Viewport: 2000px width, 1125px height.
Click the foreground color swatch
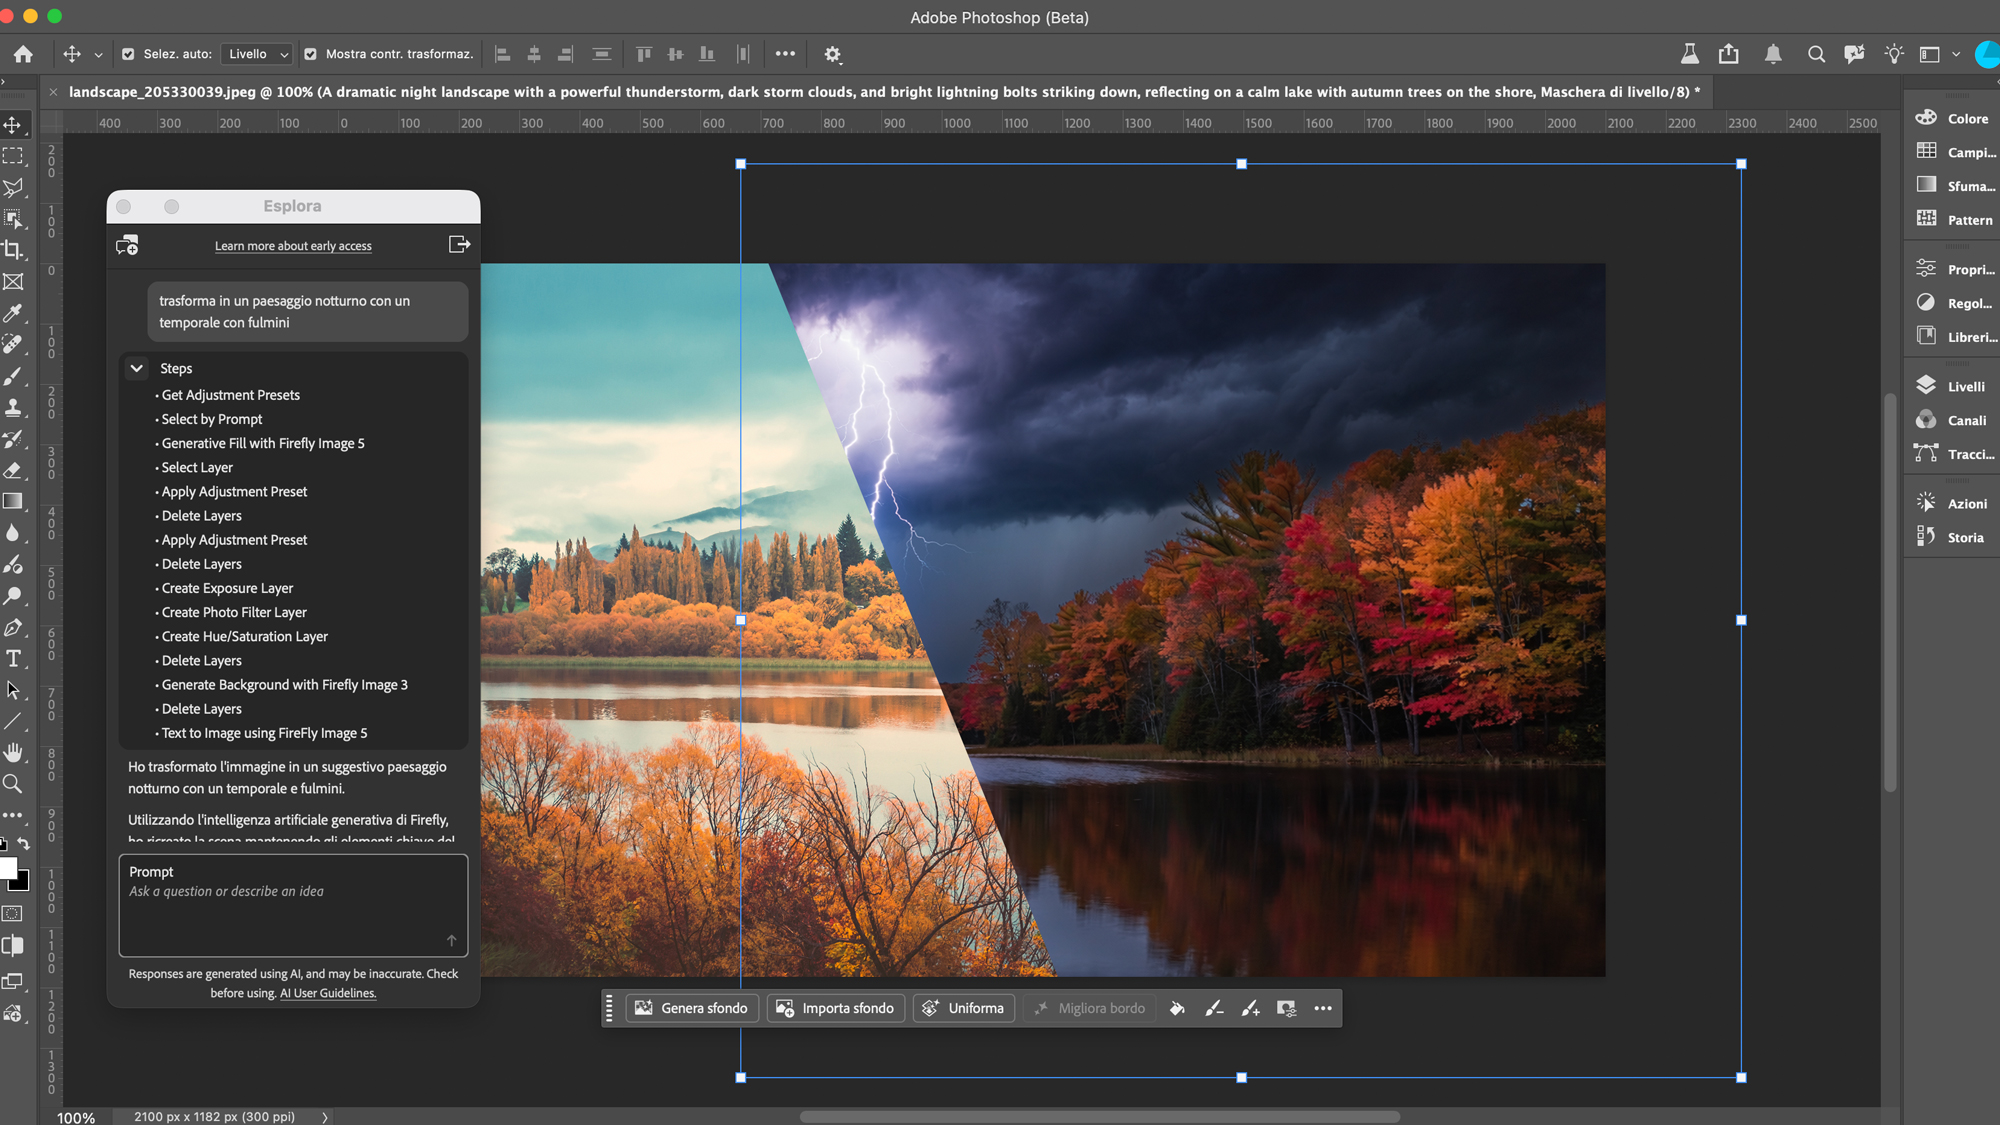(8, 868)
